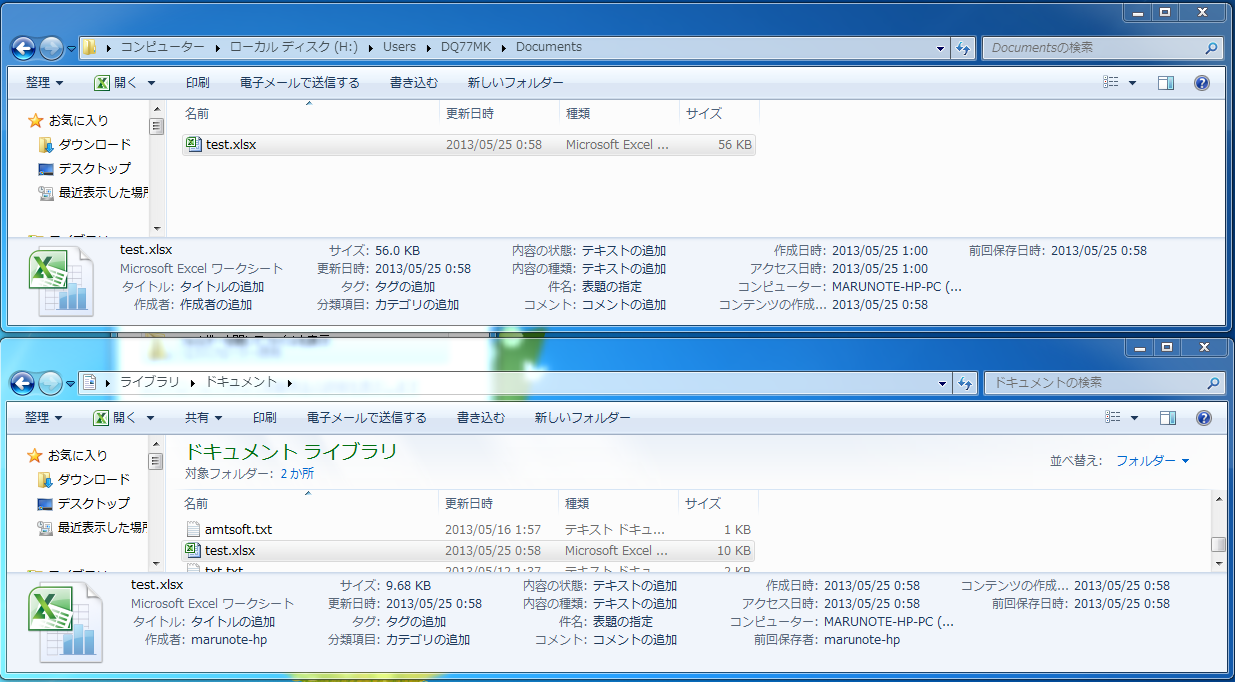The height and width of the screenshot is (682, 1235).
Task: Select test.xlsx Excel icon in bottom file list
Action: [194, 550]
